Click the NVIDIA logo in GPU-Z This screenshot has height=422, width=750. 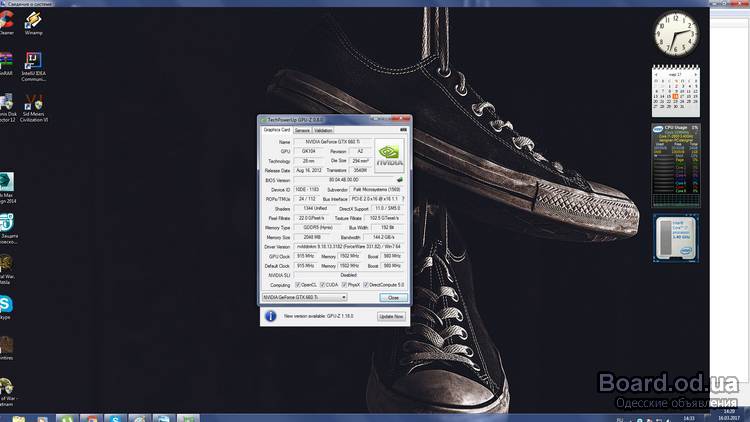[389, 155]
